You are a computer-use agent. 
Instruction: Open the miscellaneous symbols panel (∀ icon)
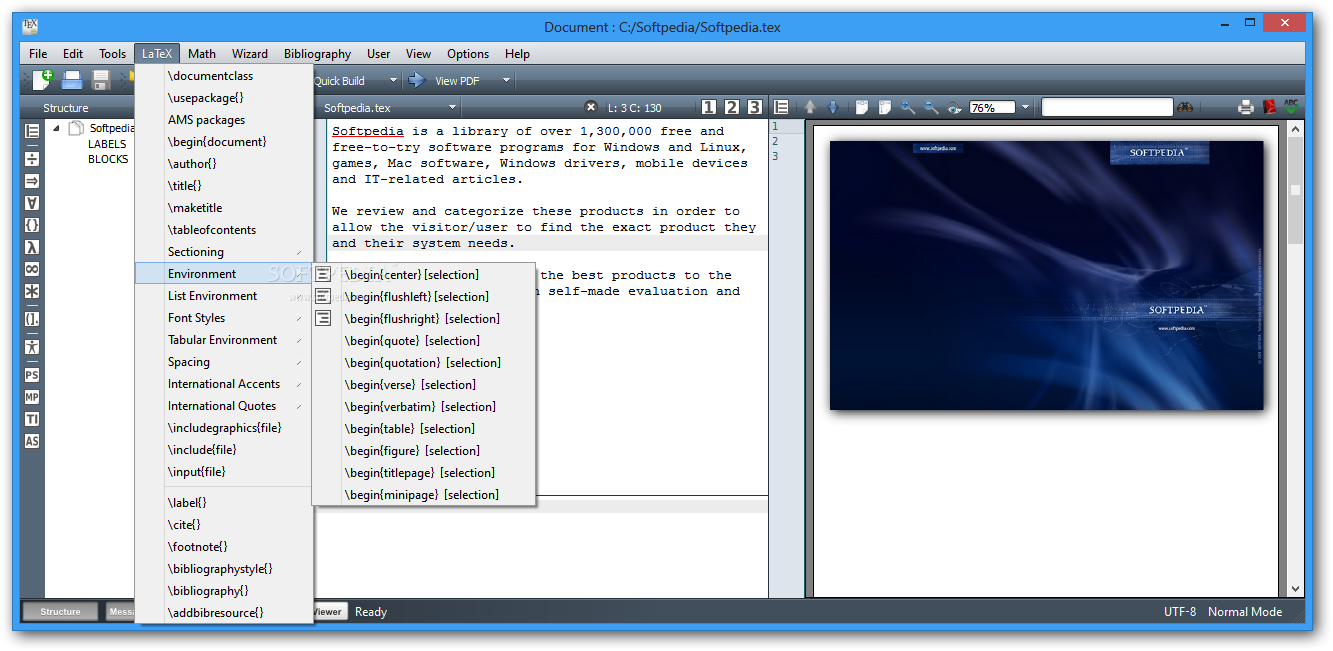[32, 203]
